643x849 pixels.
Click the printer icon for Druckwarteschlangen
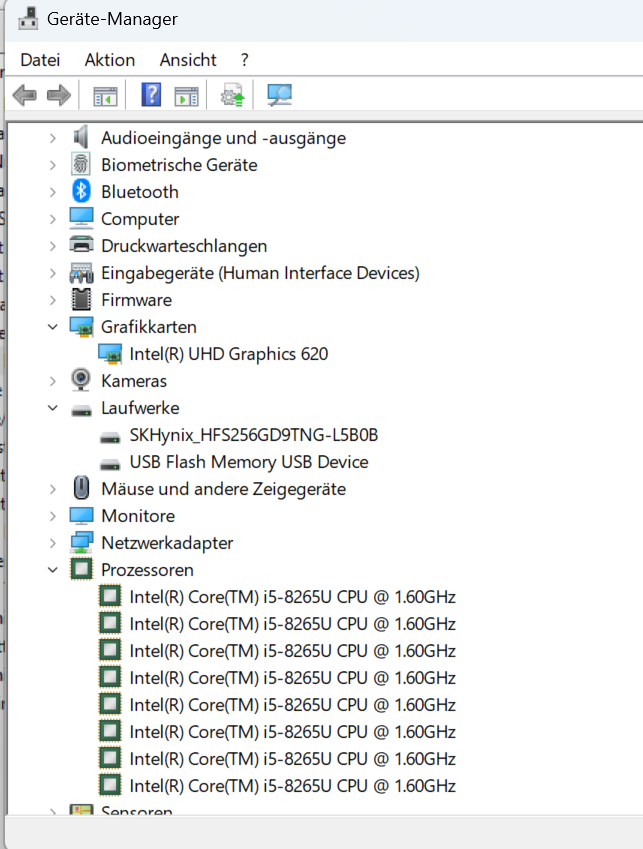(x=81, y=245)
